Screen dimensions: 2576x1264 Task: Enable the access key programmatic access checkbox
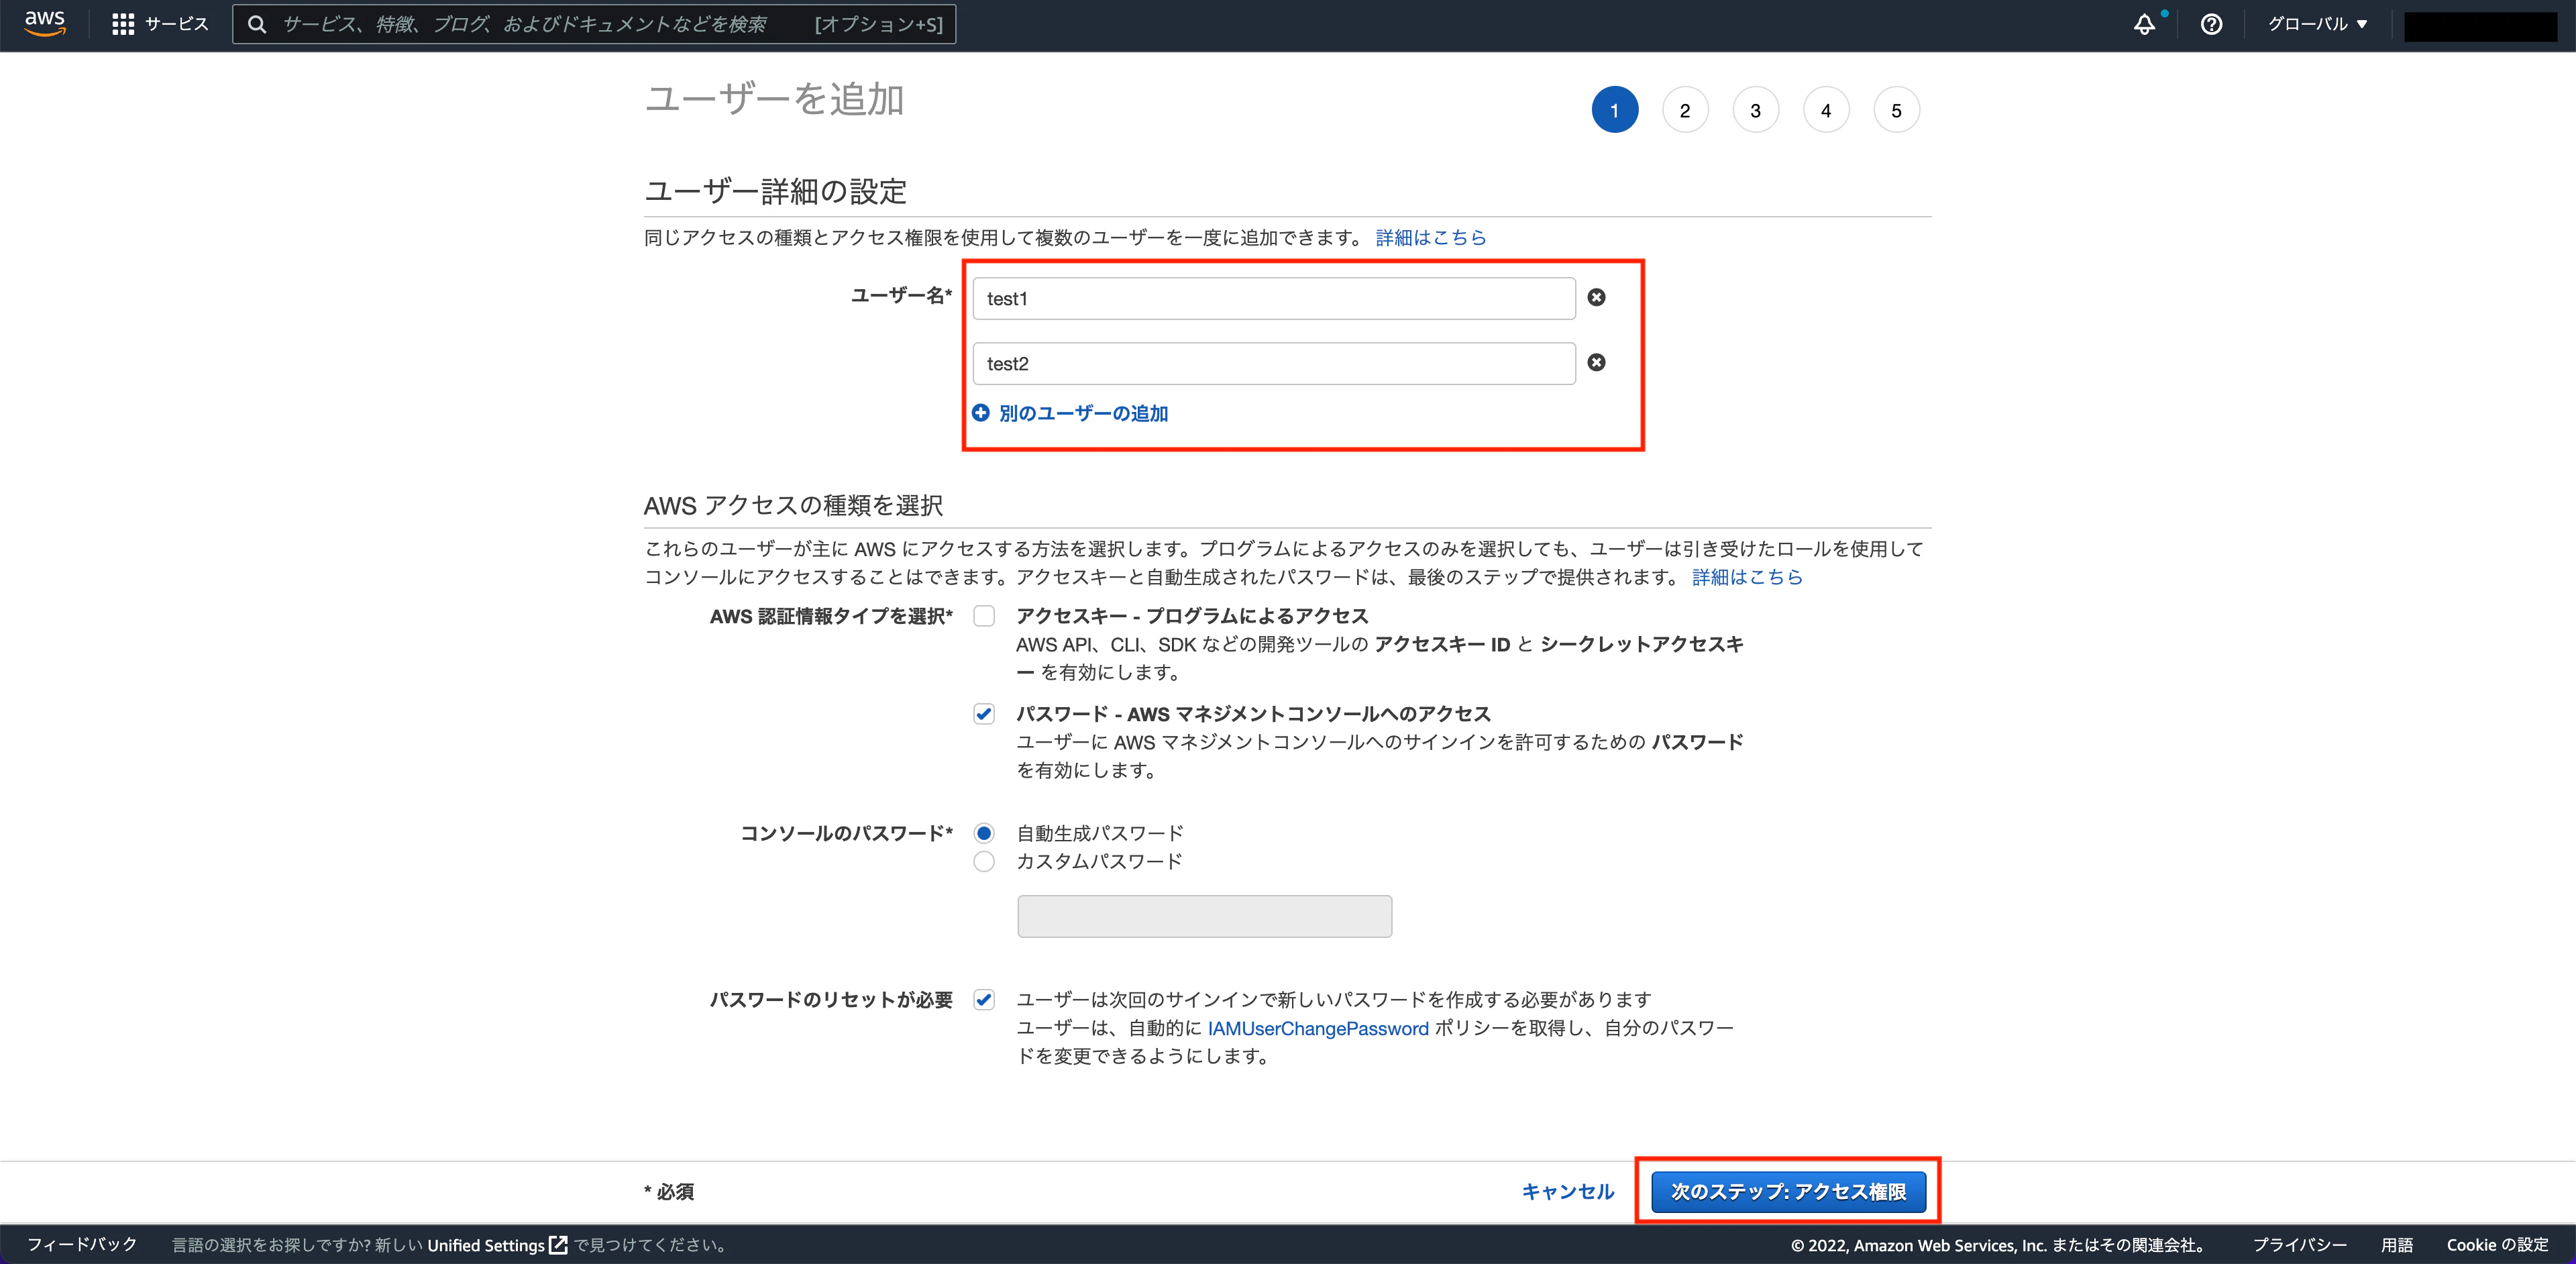pos(984,616)
